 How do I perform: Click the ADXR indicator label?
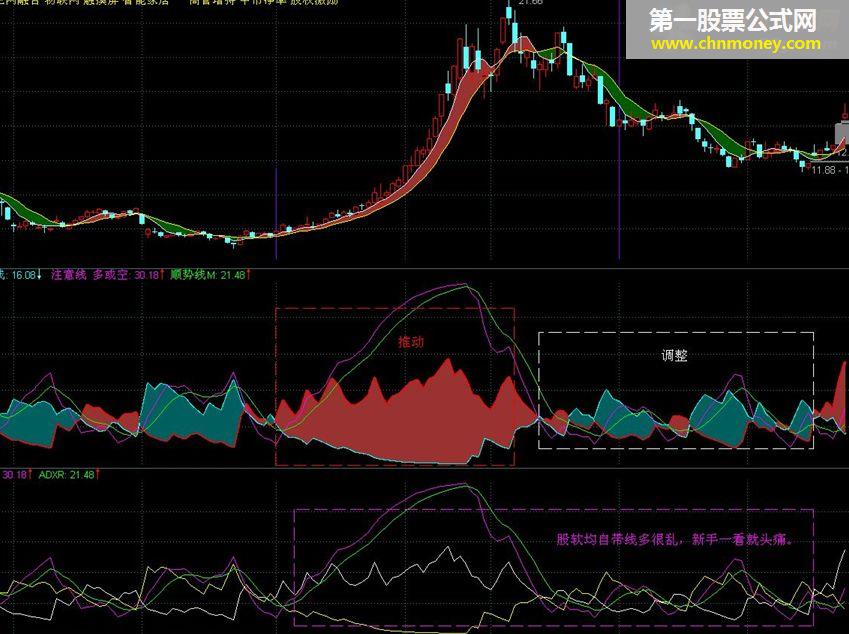click(53, 475)
